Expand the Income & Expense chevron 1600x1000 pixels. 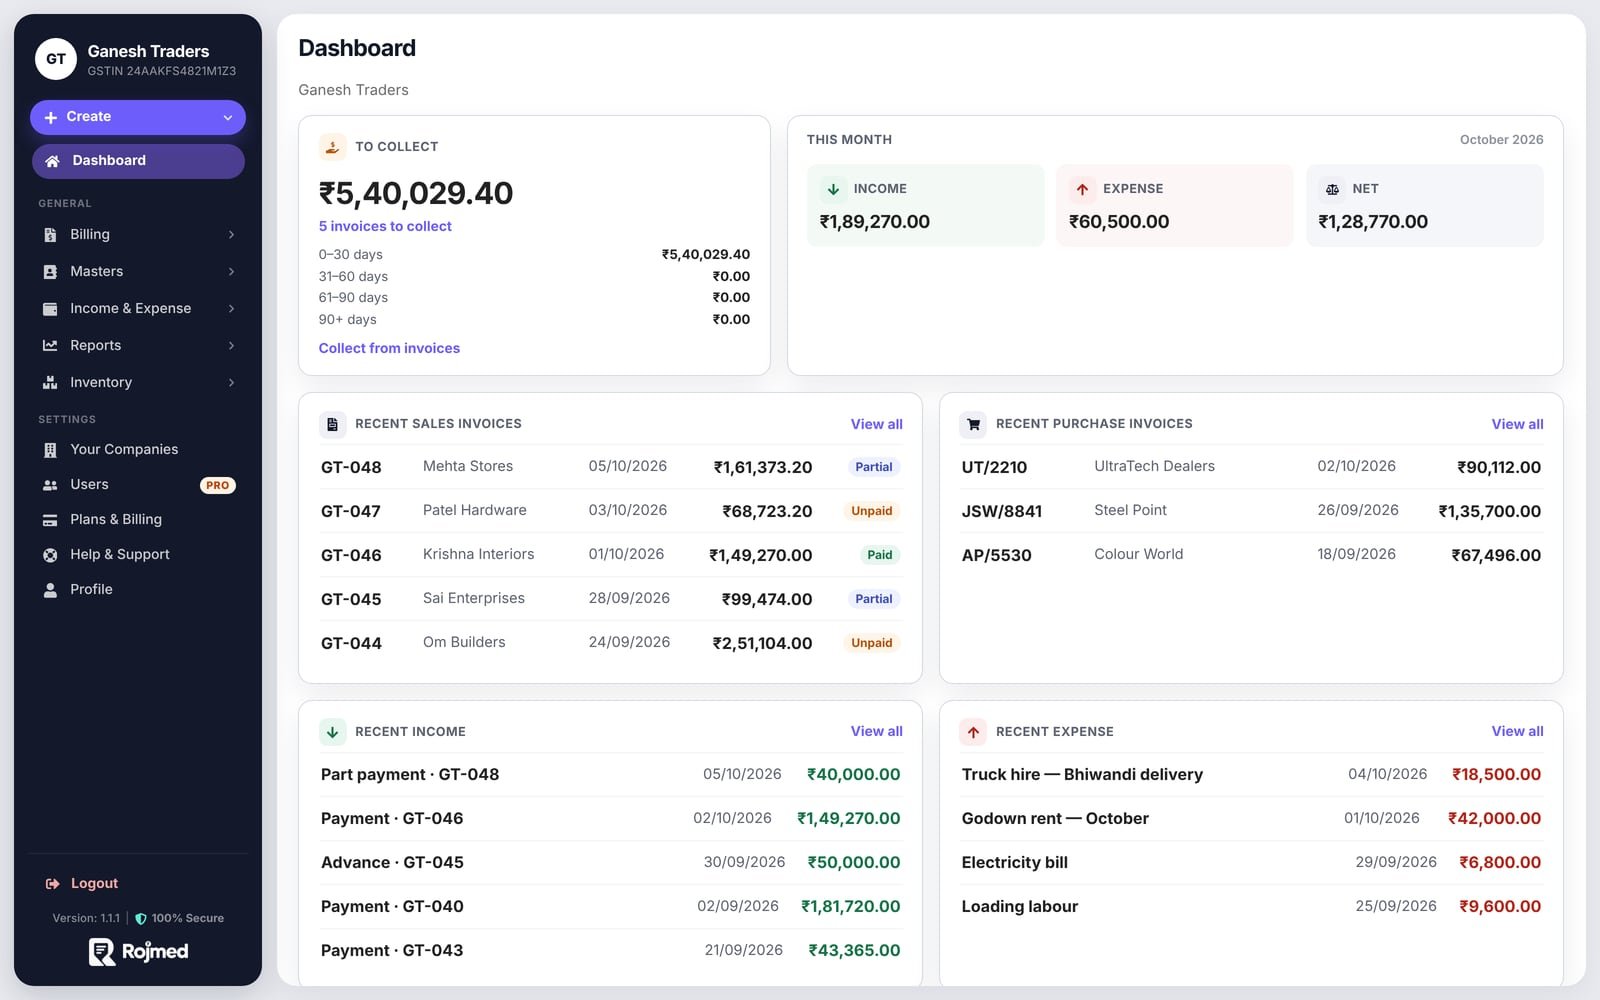(x=231, y=309)
